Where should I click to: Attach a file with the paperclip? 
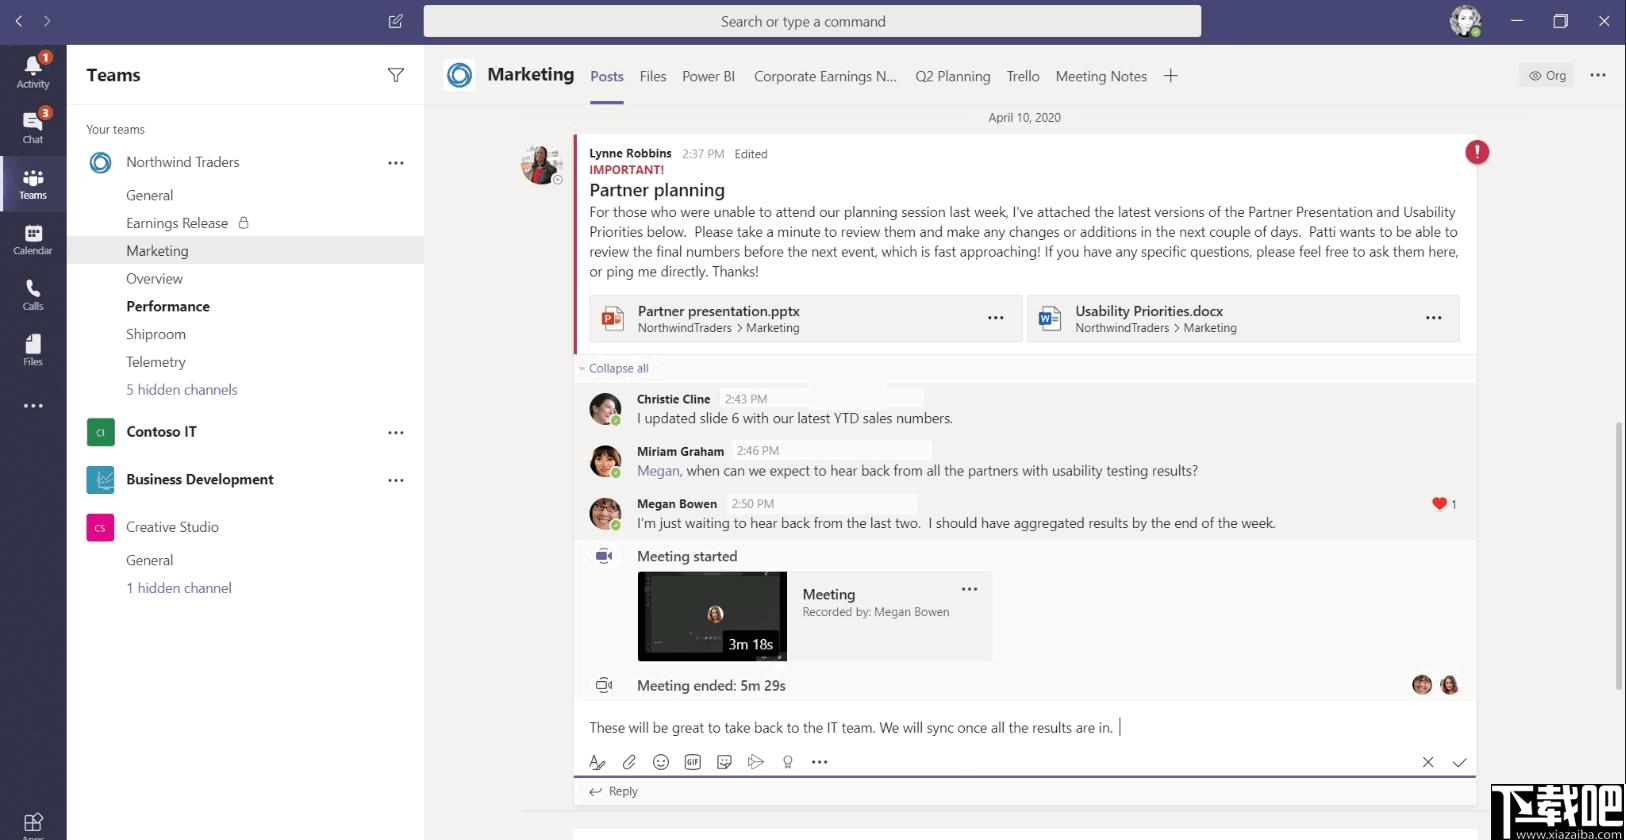[629, 762]
